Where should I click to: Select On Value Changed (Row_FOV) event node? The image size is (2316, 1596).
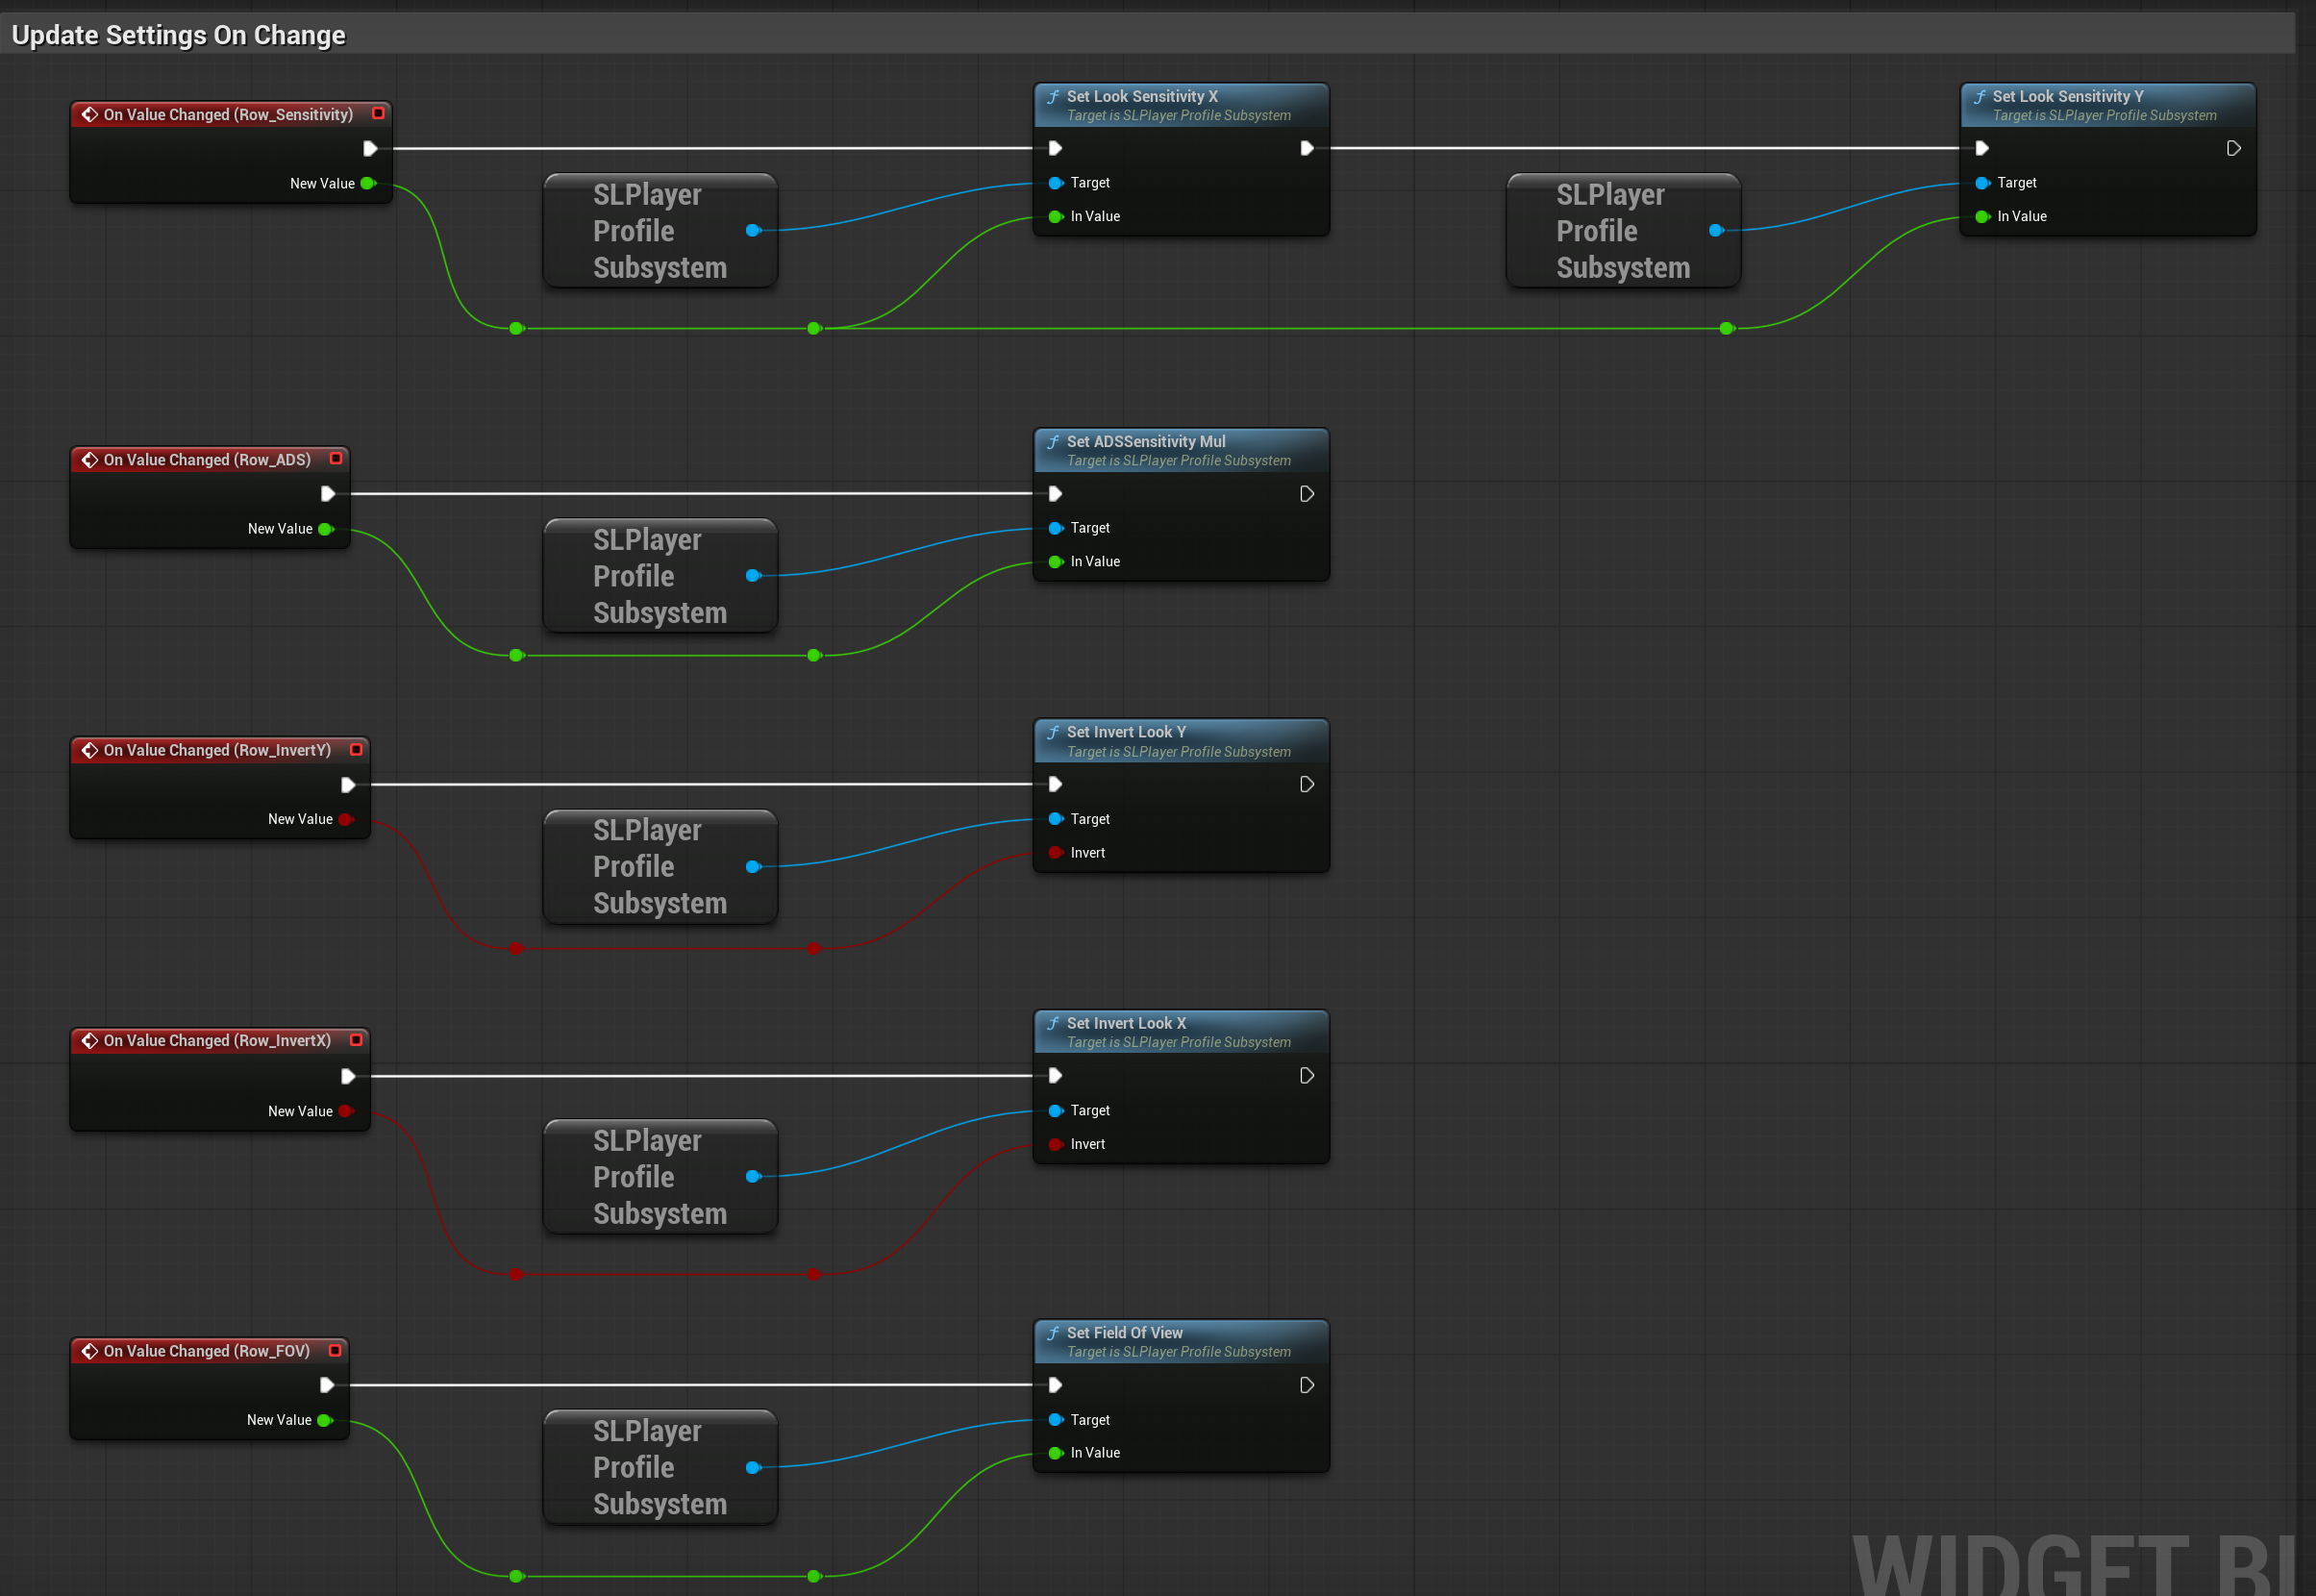(209, 1389)
